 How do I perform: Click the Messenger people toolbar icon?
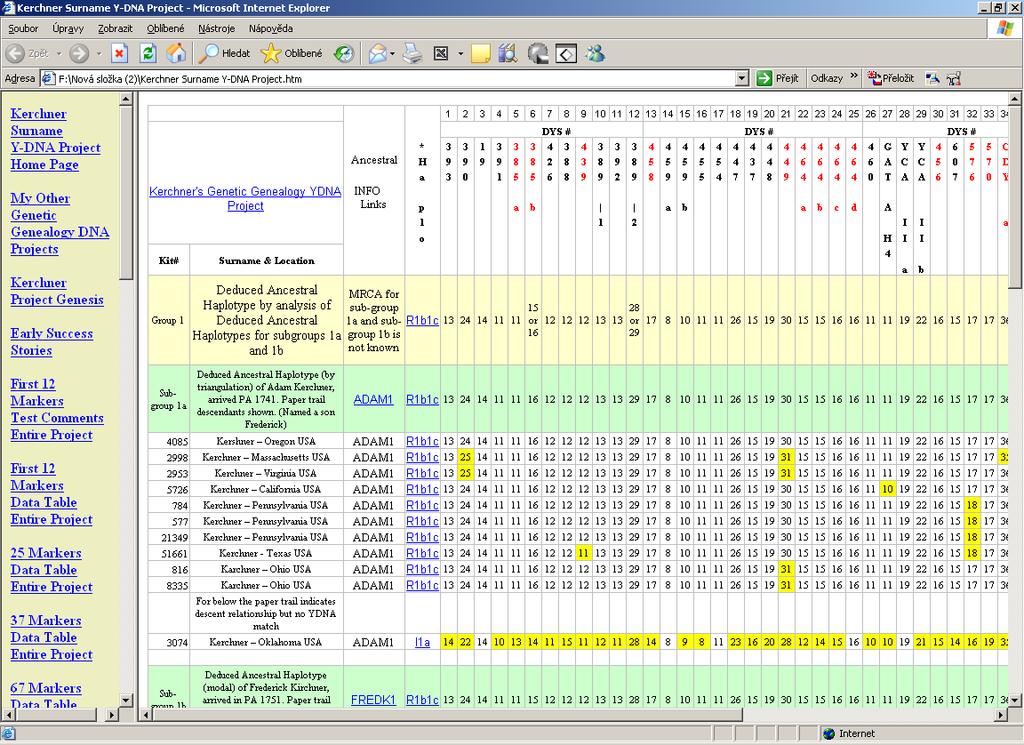tap(594, 54)
